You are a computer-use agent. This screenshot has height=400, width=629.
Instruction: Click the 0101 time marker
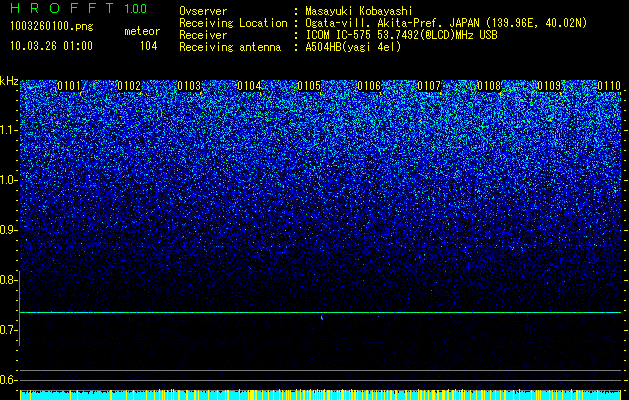coord(69,86)
